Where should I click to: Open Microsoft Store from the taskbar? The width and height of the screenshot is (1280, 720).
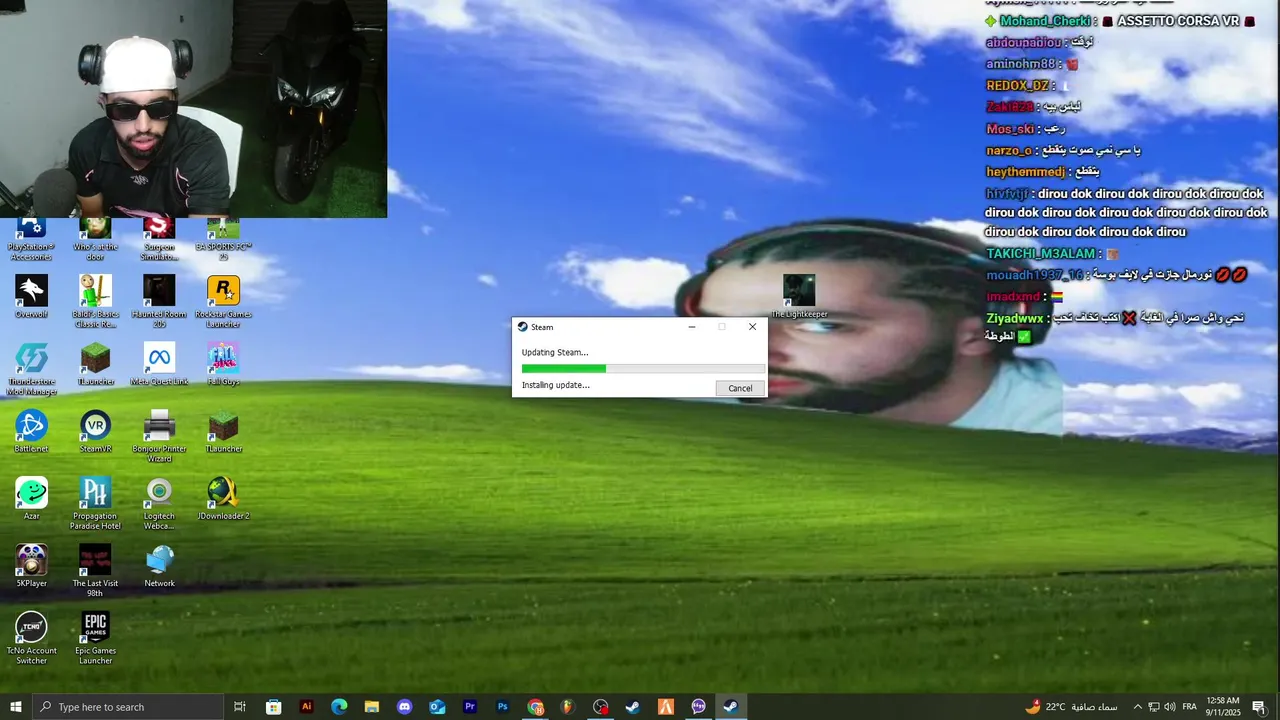pyautogui.click(x=273, y=707)
